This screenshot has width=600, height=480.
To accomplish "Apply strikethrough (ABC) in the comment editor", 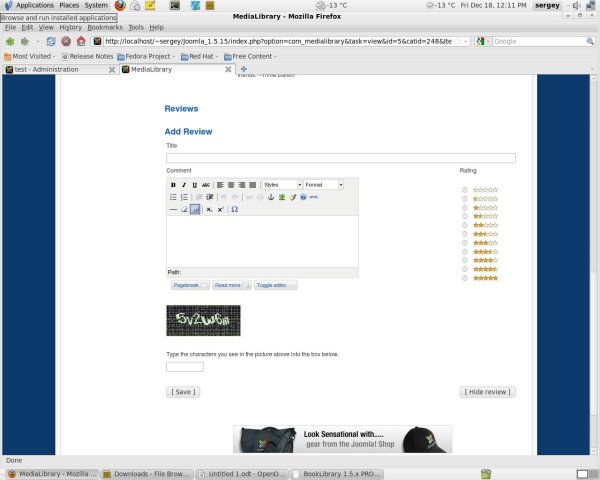I will pos(206,185).
